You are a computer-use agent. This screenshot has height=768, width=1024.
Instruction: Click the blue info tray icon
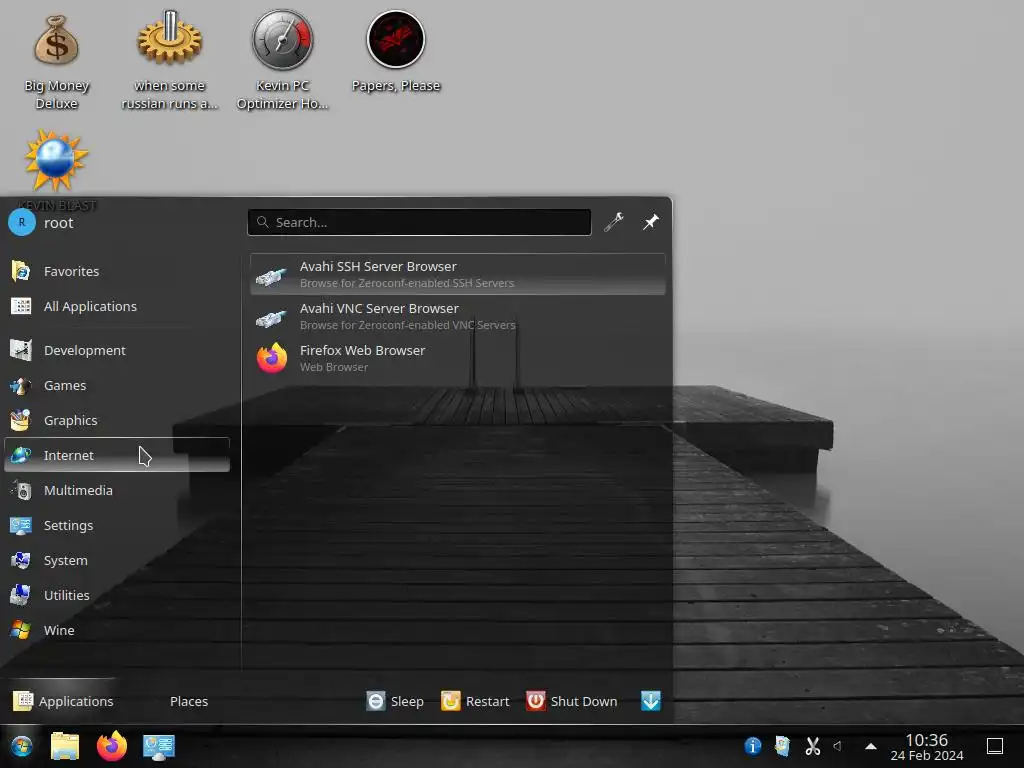coord(752,746)
